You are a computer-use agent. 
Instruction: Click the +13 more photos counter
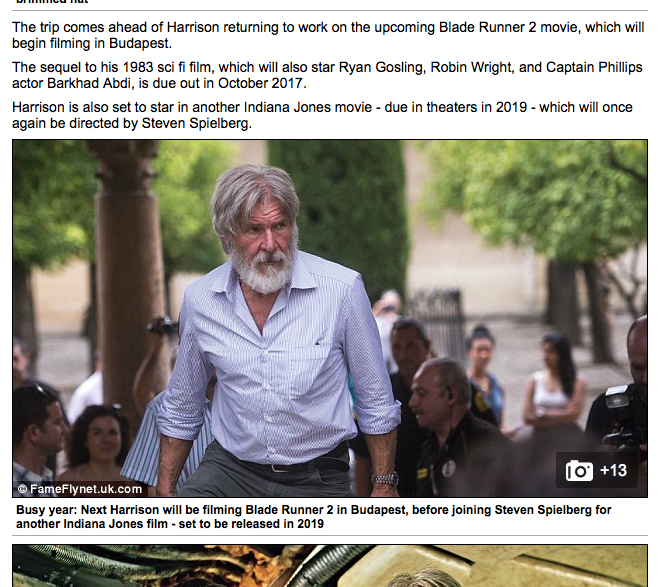point(613,470)
